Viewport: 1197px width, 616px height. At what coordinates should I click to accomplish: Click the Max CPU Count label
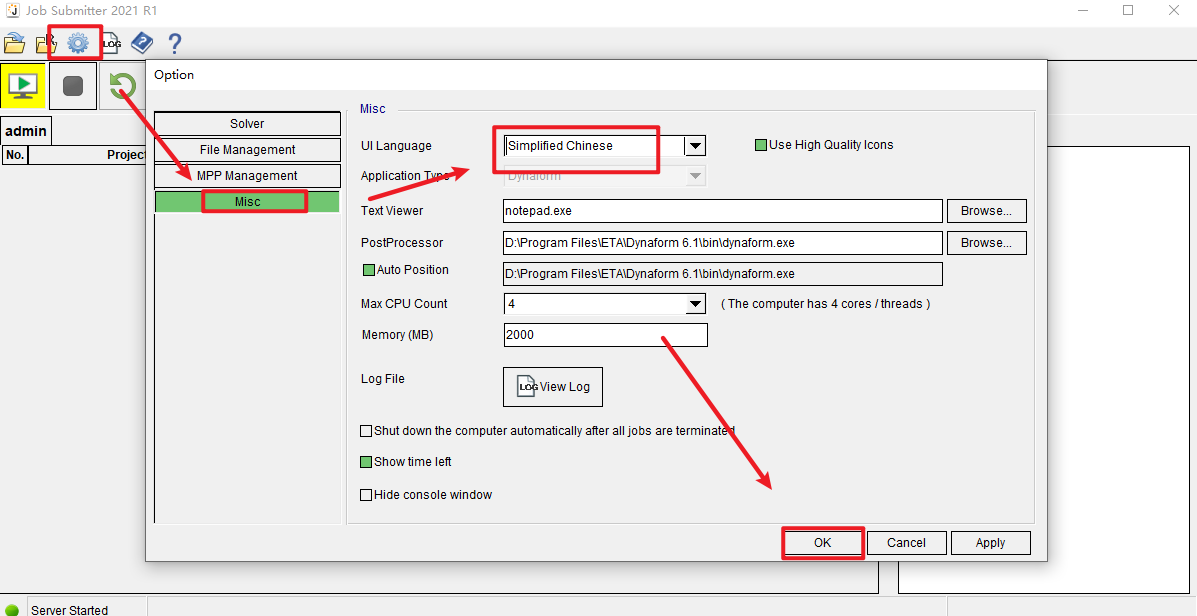tap(404, 304)
